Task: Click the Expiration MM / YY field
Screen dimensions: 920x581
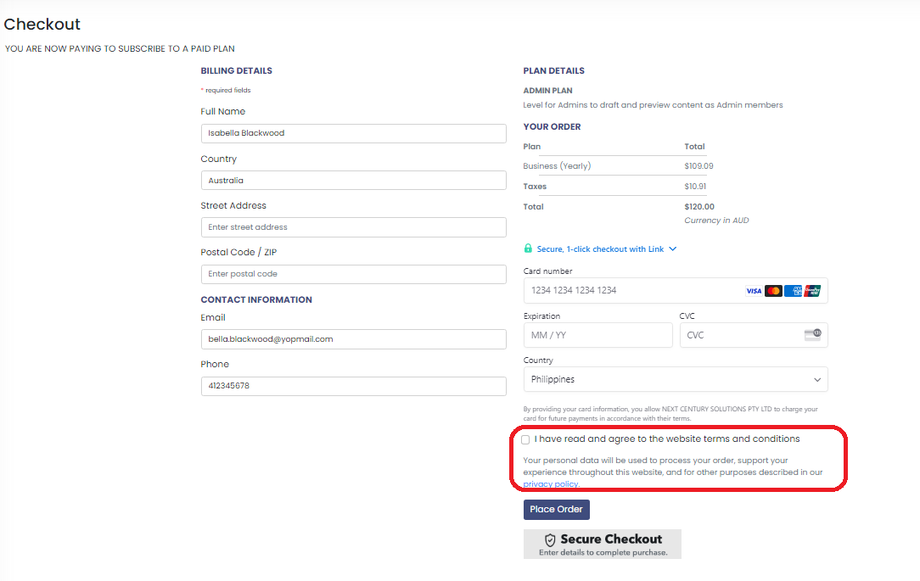Action: tap(597, 335)
